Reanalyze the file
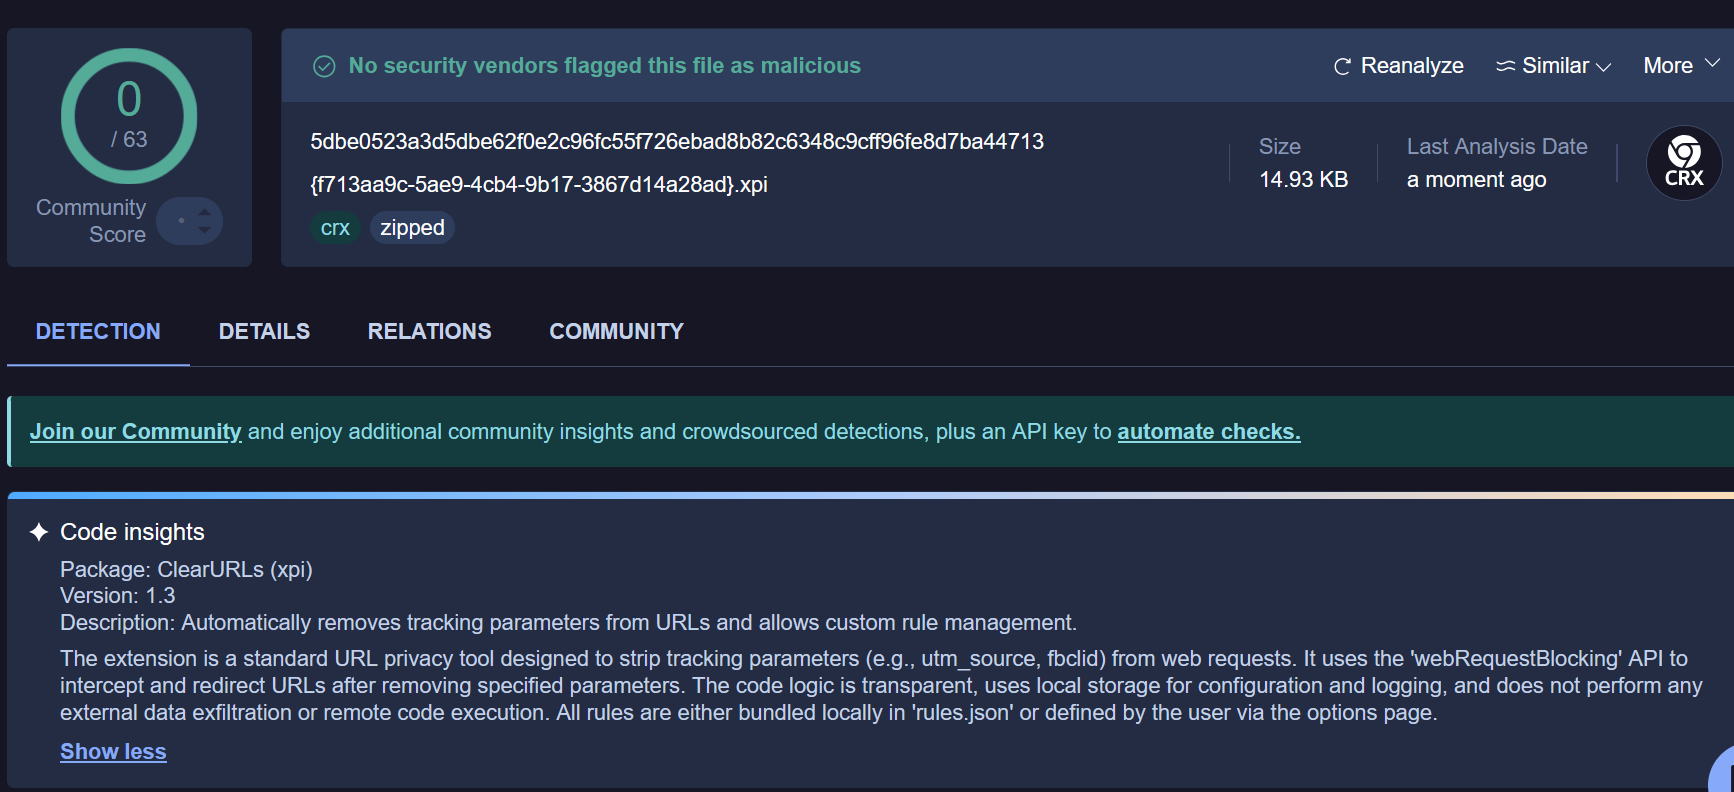The height and width of the screenshot is (792, 1734). [1398, 66]
